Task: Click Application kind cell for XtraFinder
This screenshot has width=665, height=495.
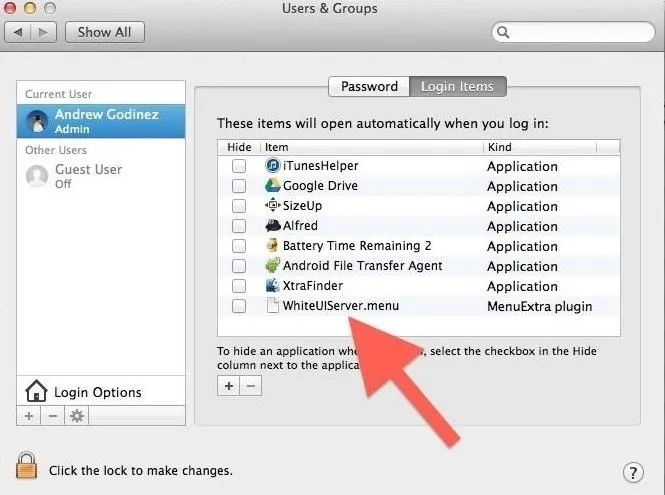Action: [522, 287]
